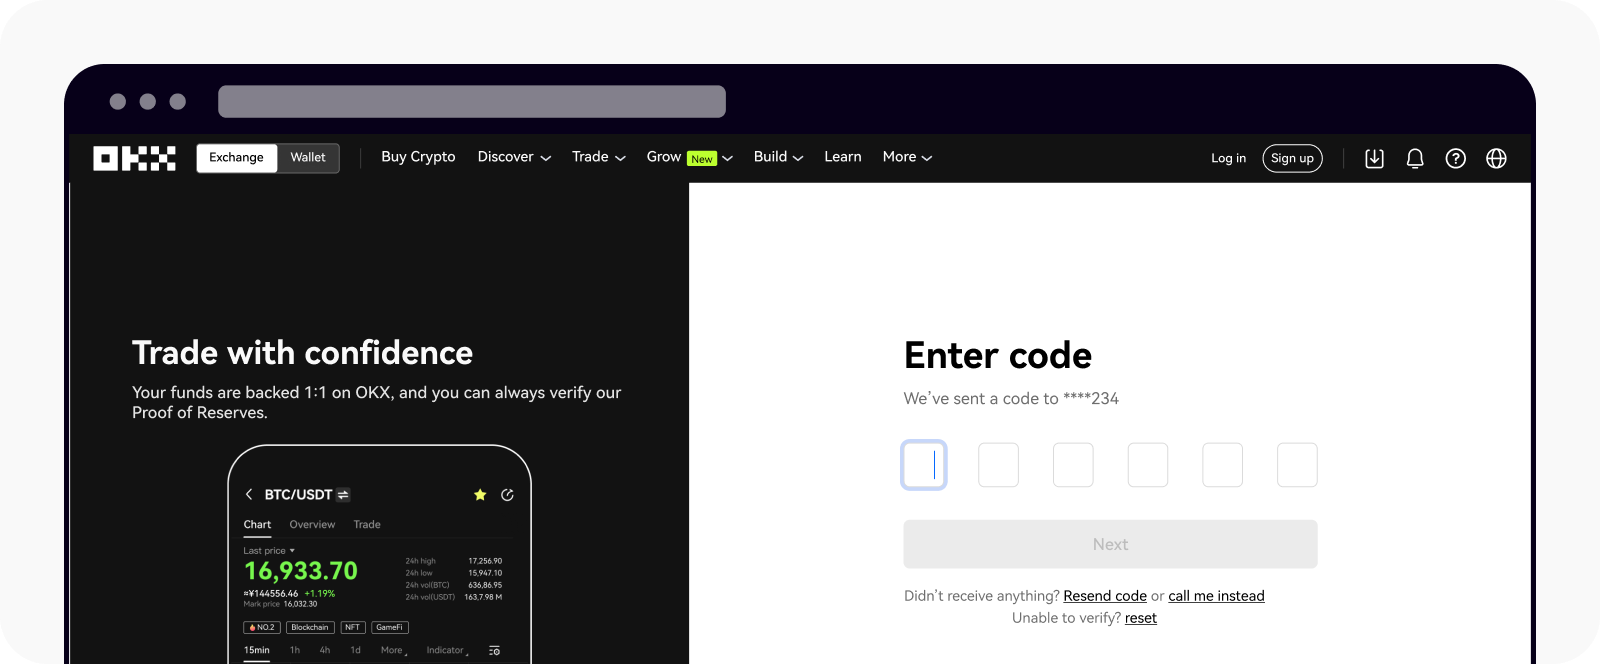
Task: Click the first code digit box
Action: 924,465
